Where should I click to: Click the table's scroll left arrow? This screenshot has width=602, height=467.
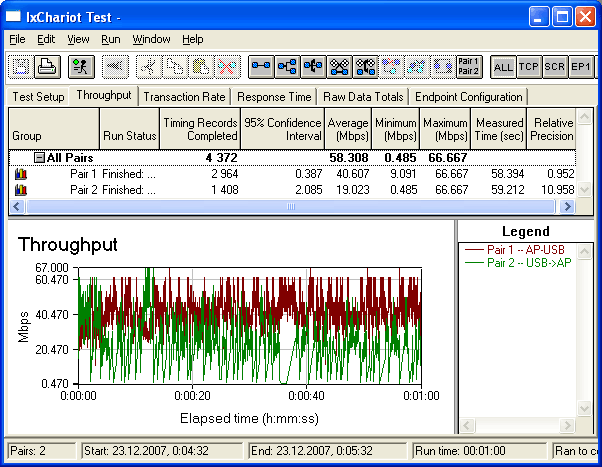(x=17, y=207)
